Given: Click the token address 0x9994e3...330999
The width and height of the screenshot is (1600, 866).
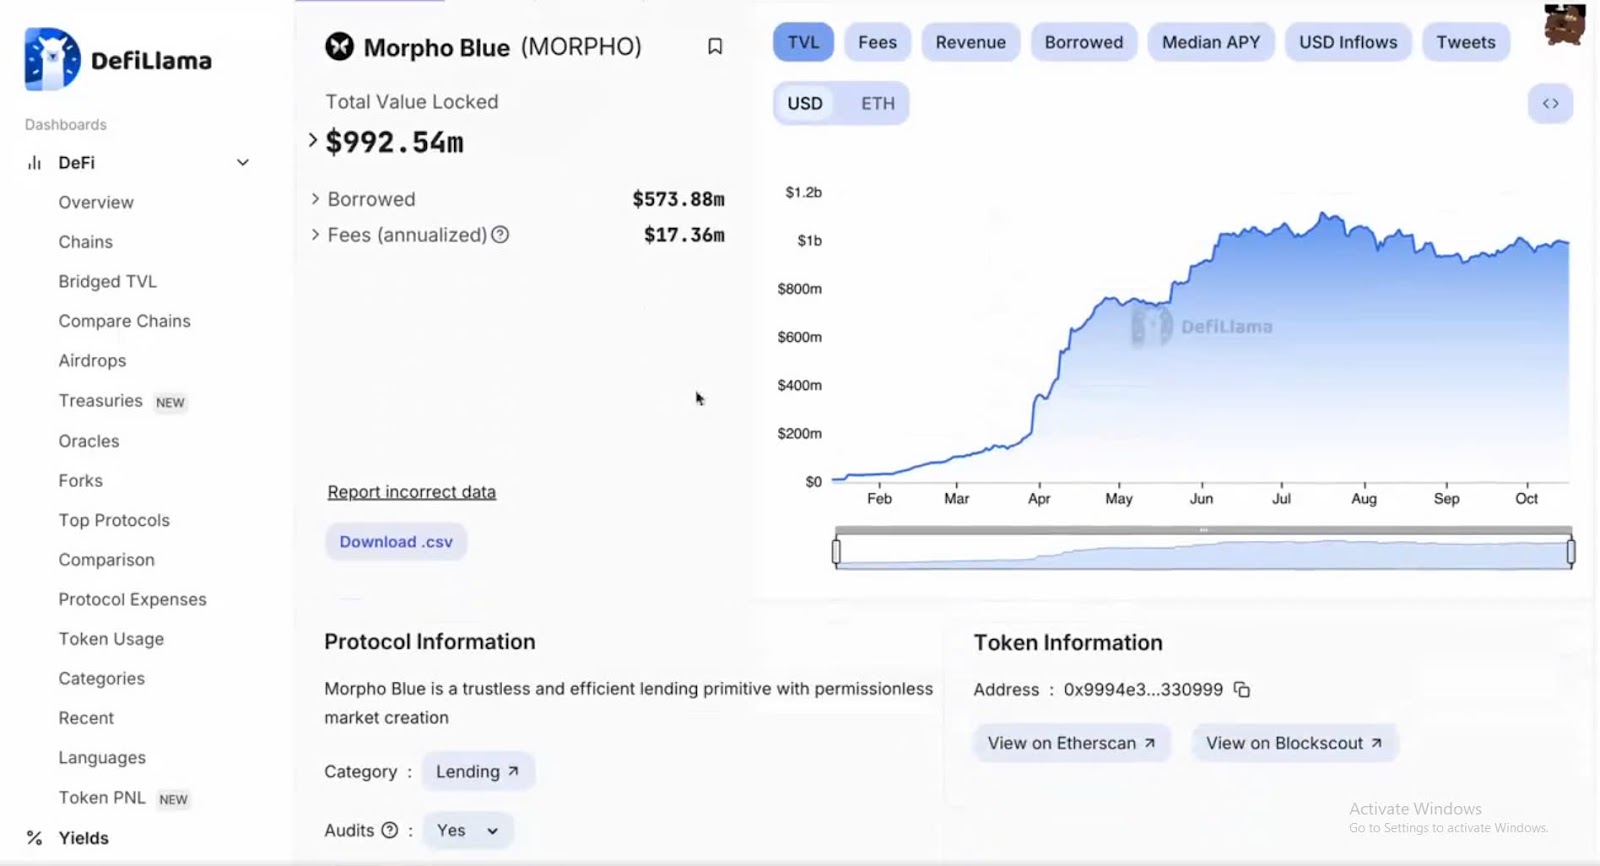Looking at the screenshot, I should point(1143,690).
